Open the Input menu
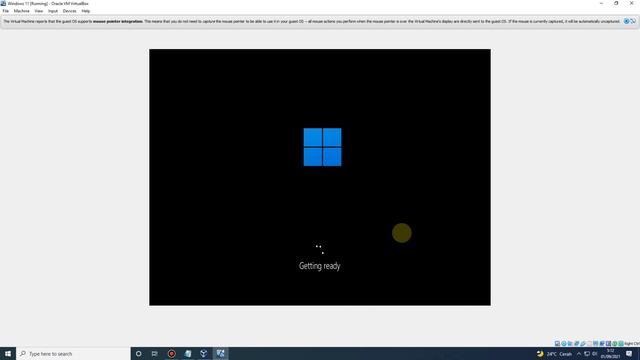The image size is (640, 360). coord(53,11)
